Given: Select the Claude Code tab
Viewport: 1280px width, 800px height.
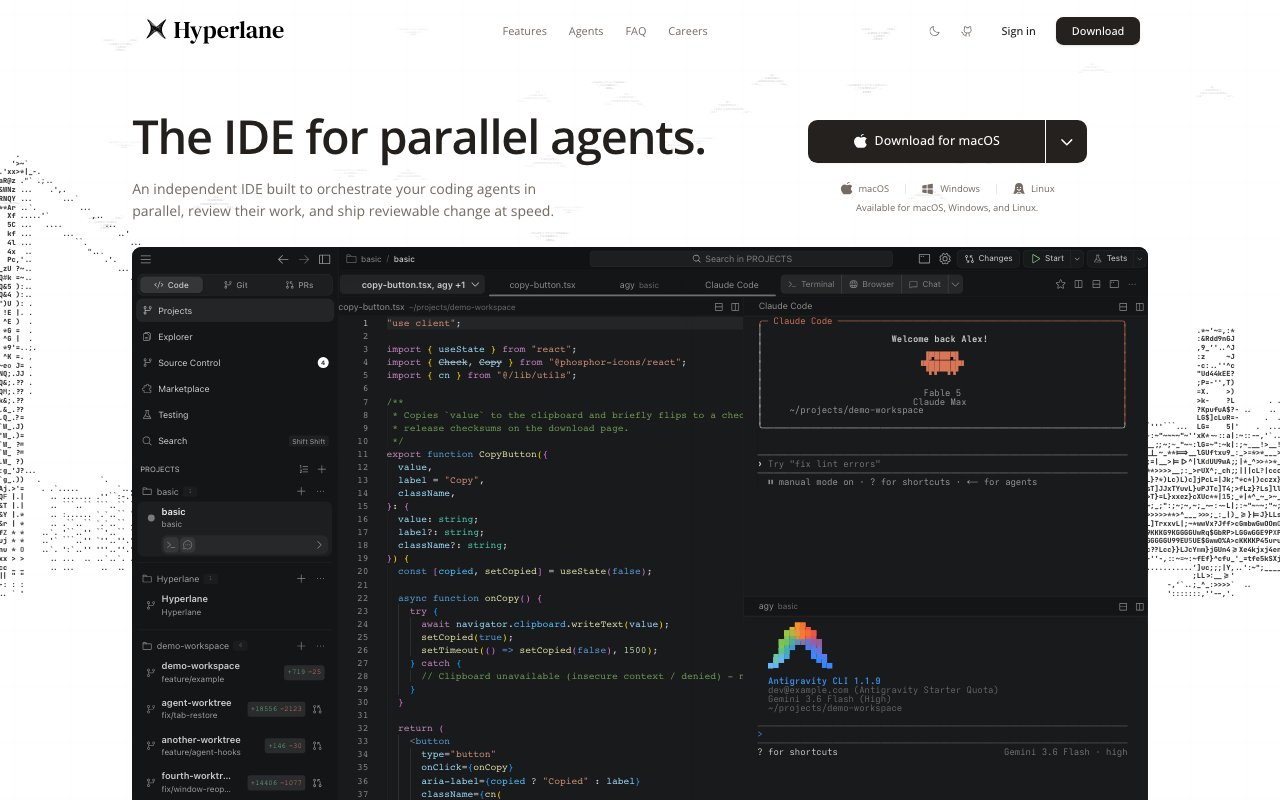Looking at the screenshot, I should point(731,285).
